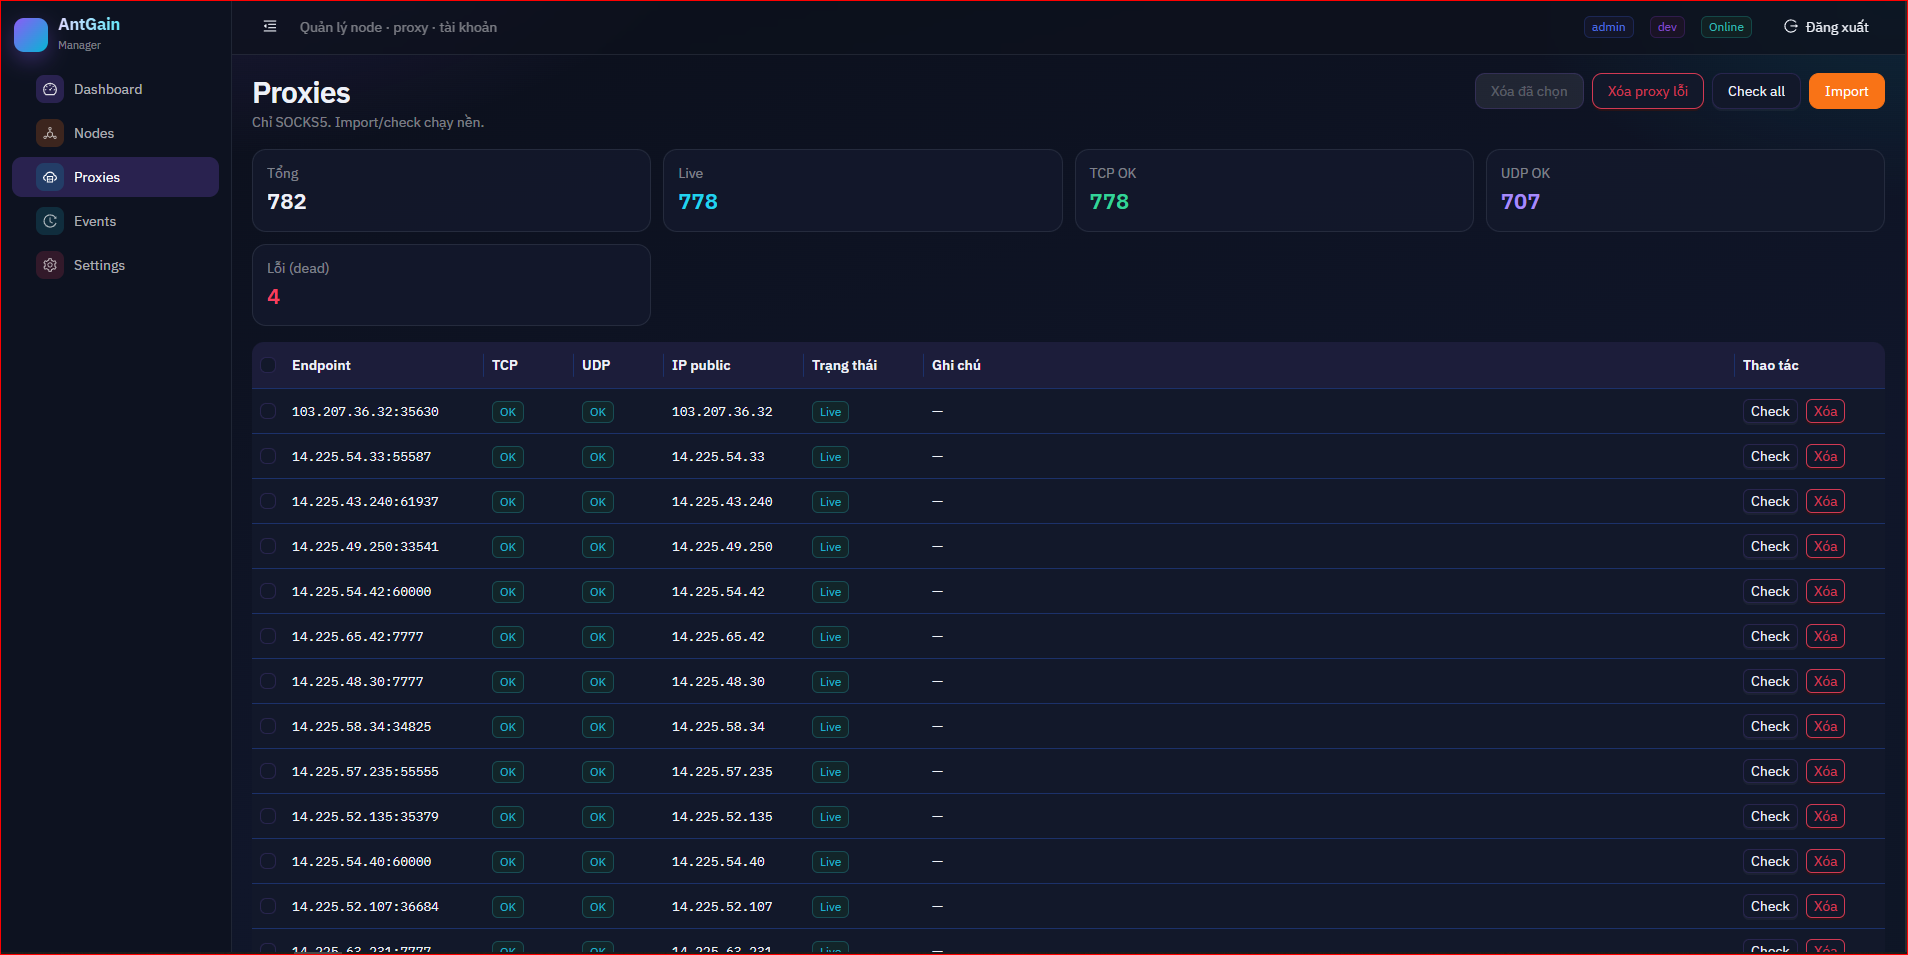The width and height of the screenshot is (1908, 955).
Task: Click the dev badge in header
Action: 1667,27
